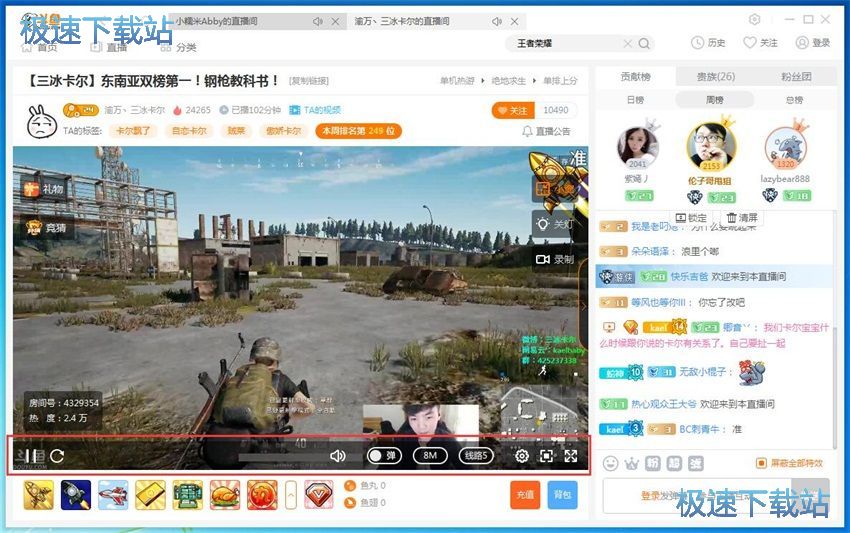The width and height of the screenshot is (850, 533).
Task: Mute the 渝万、三冰卡尔 tab audio
Action: (x=497, y=22)
